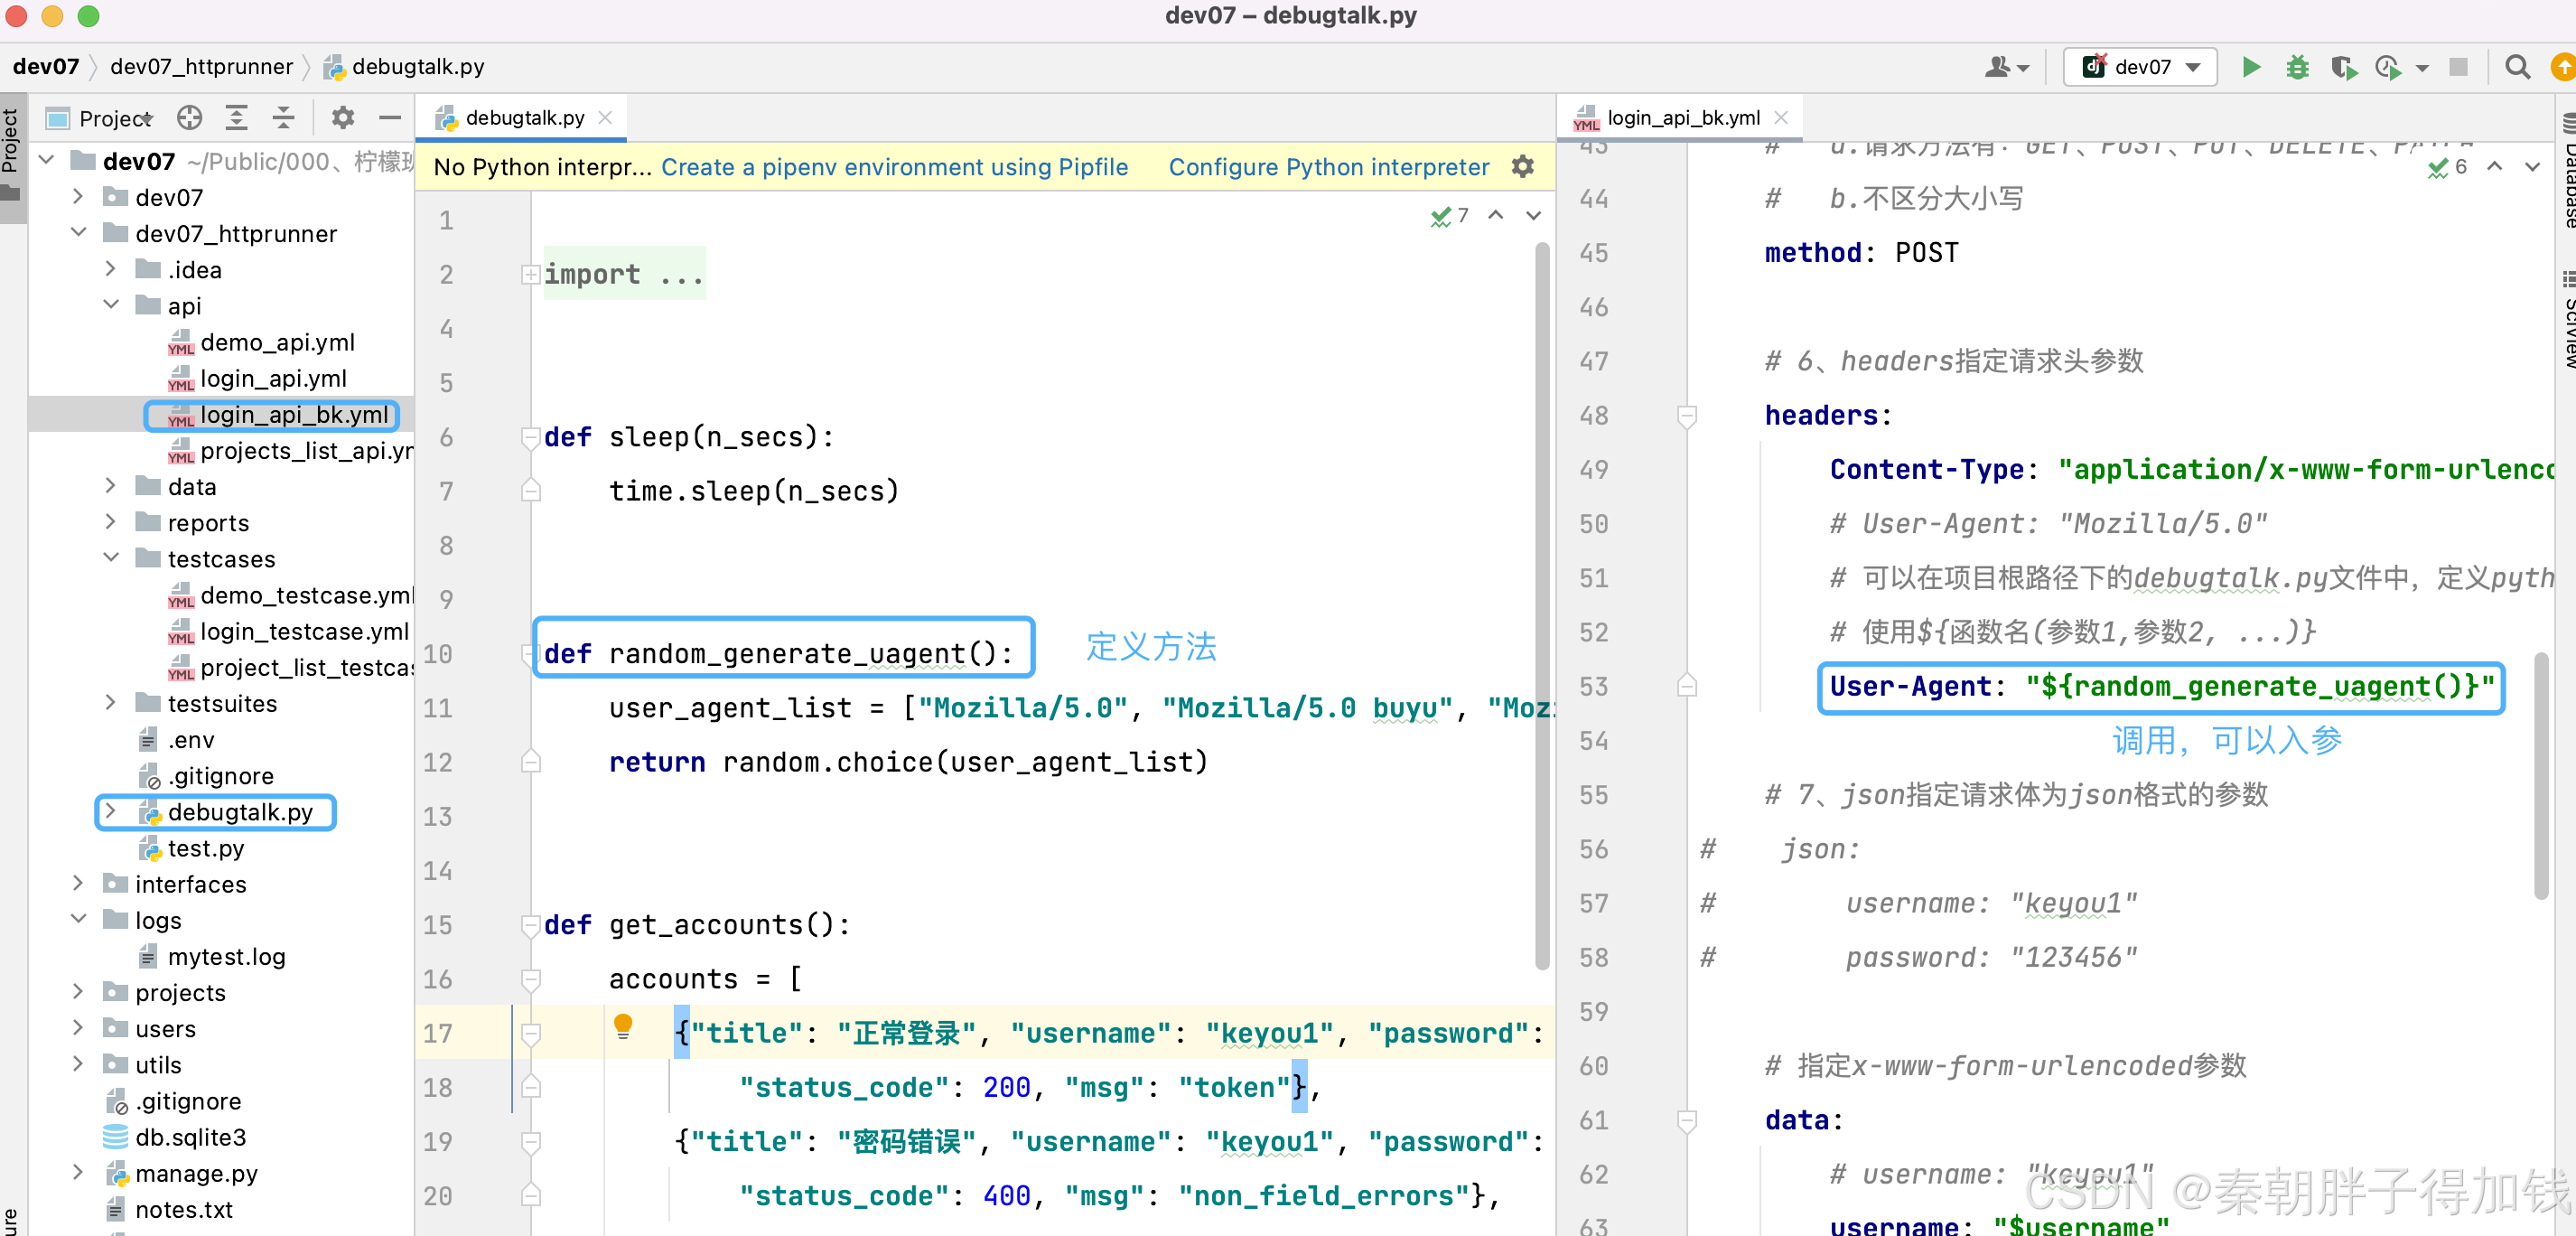Click Expand All icon in Project panel
This screenshot has height=1236, width=2576.
236,118
